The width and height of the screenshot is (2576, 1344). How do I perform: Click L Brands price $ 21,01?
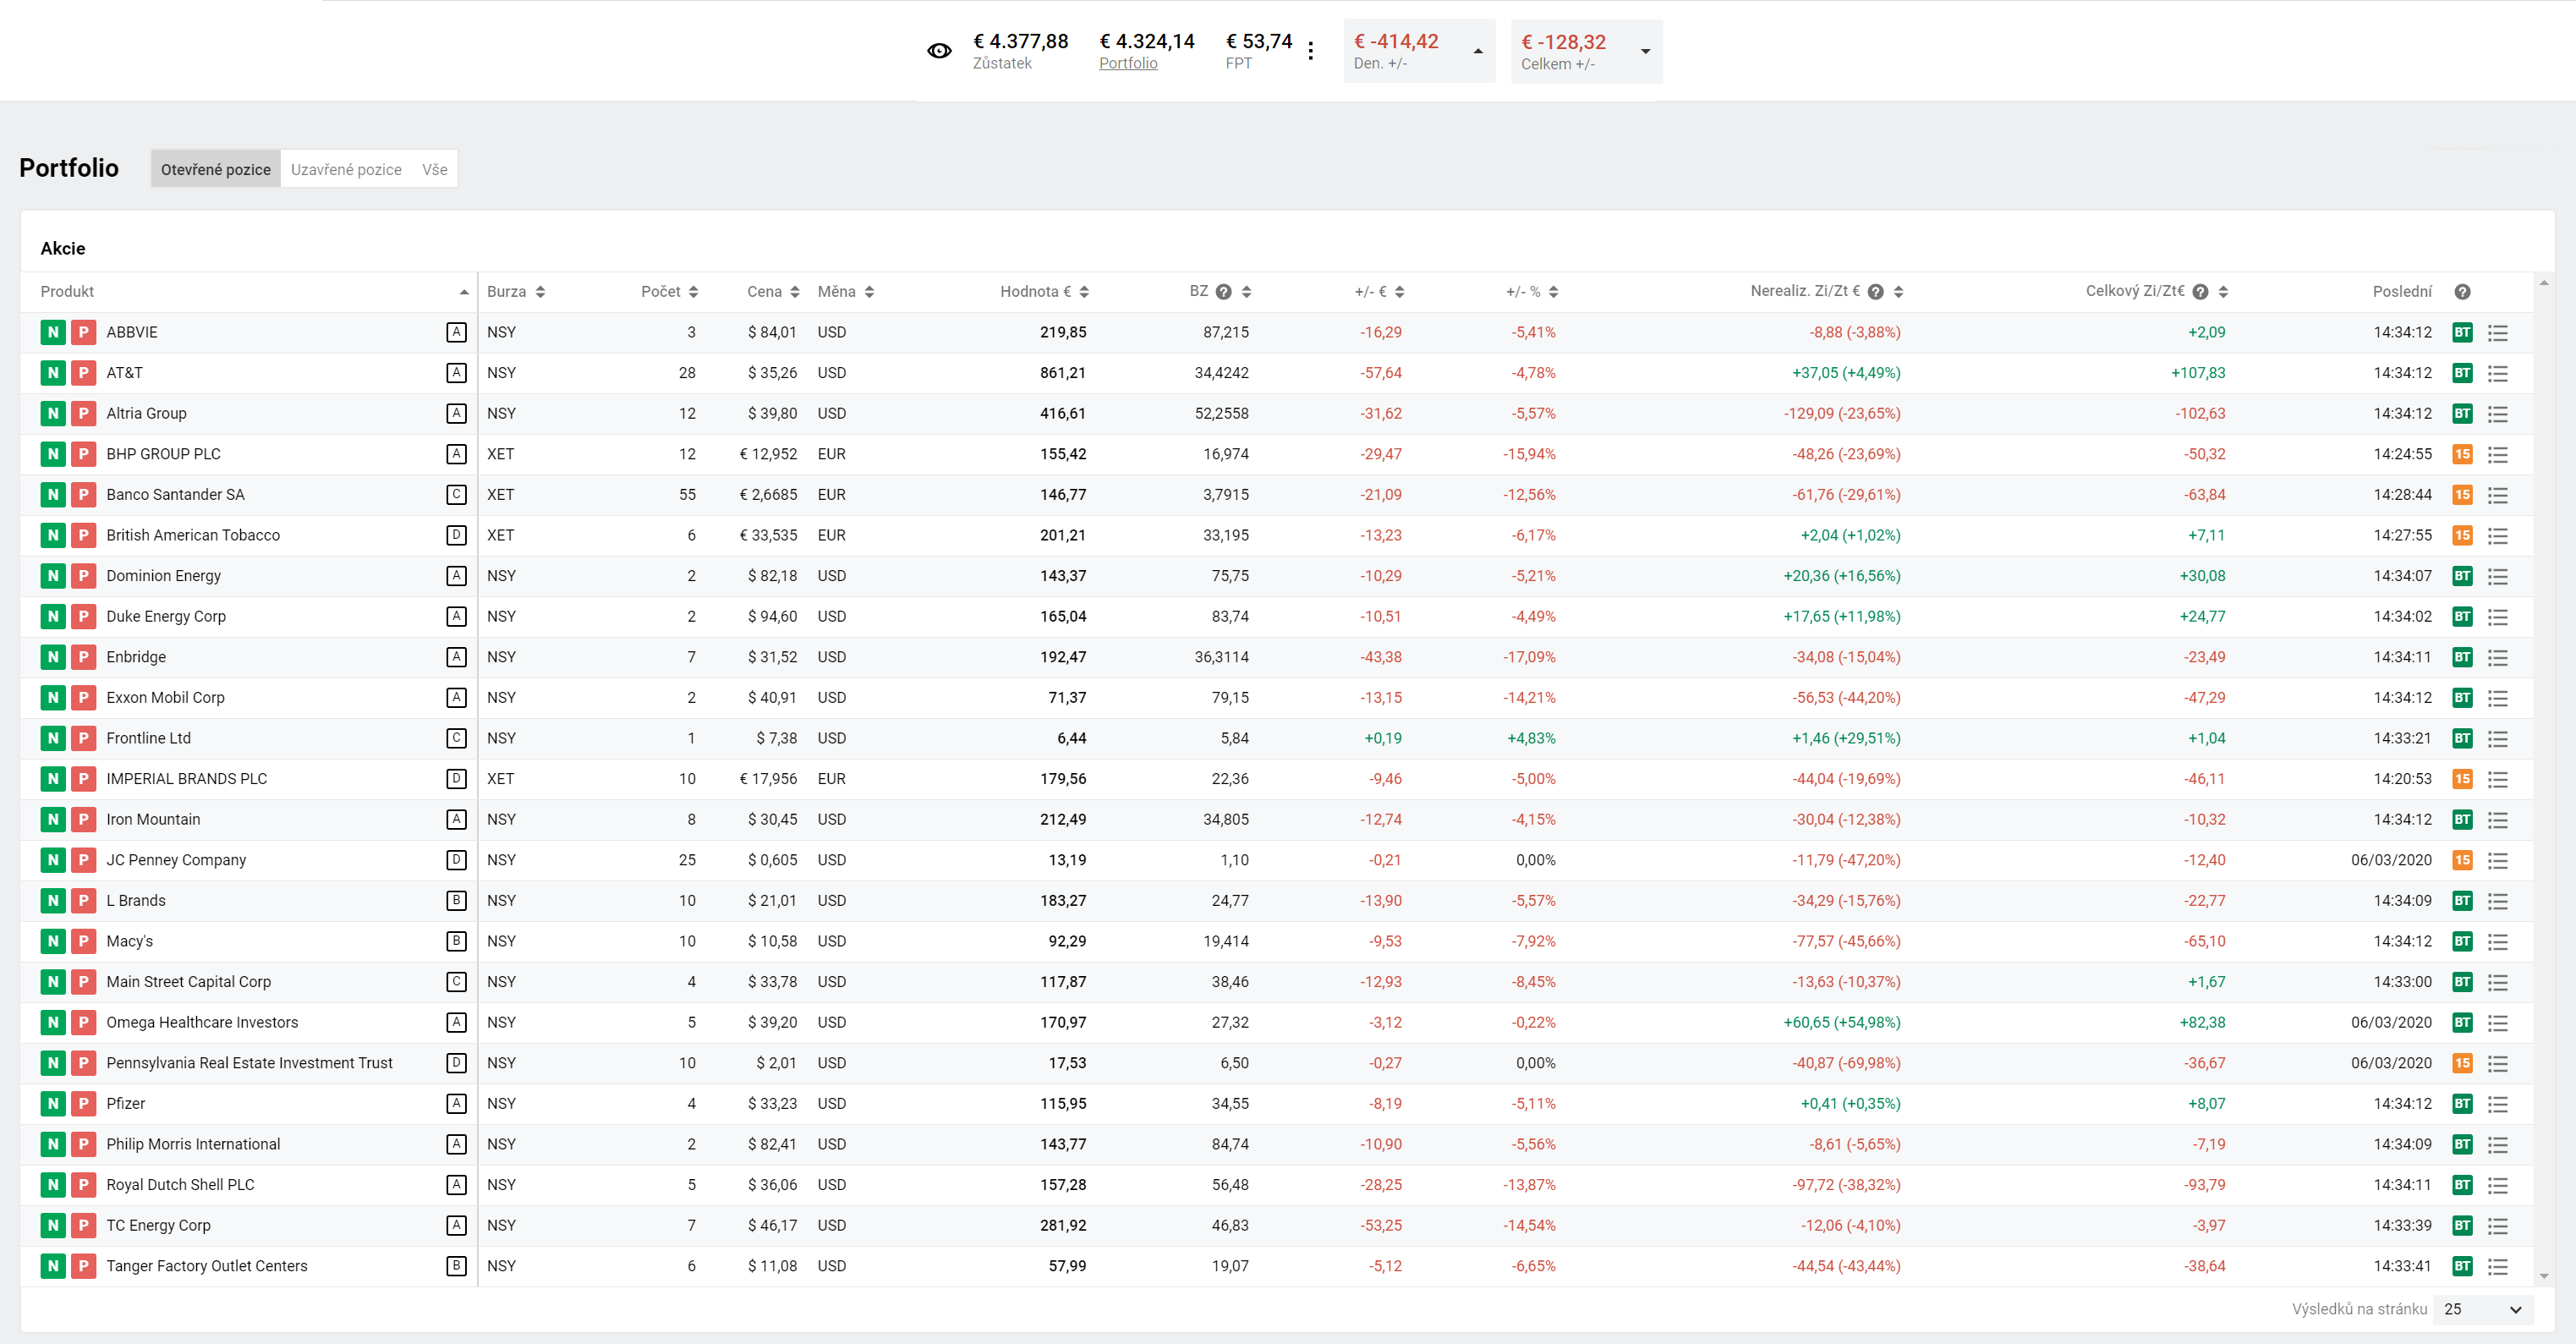point(772,900)
